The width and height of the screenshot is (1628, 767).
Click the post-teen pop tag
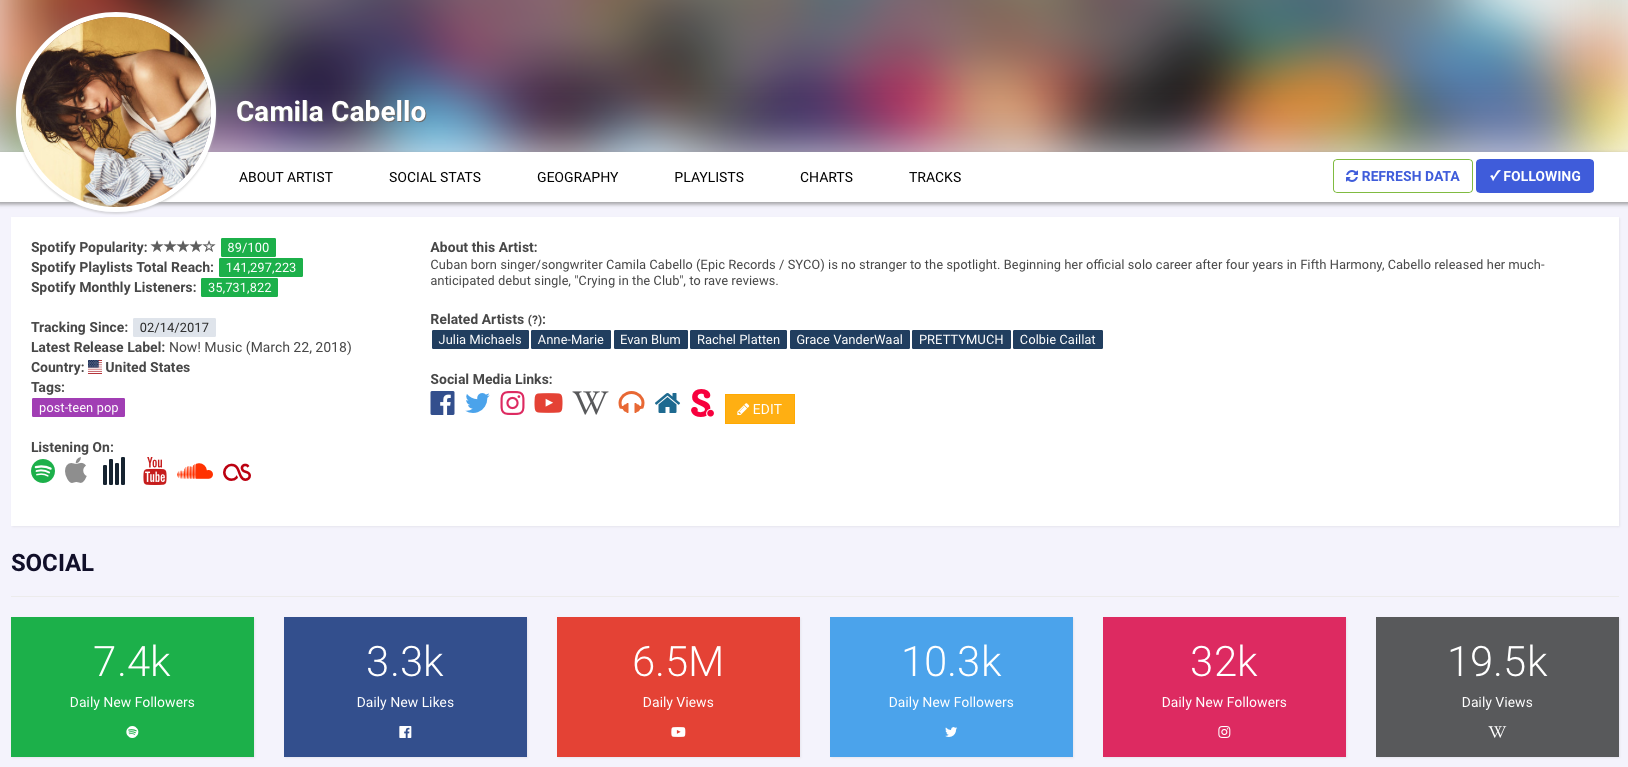78,408
